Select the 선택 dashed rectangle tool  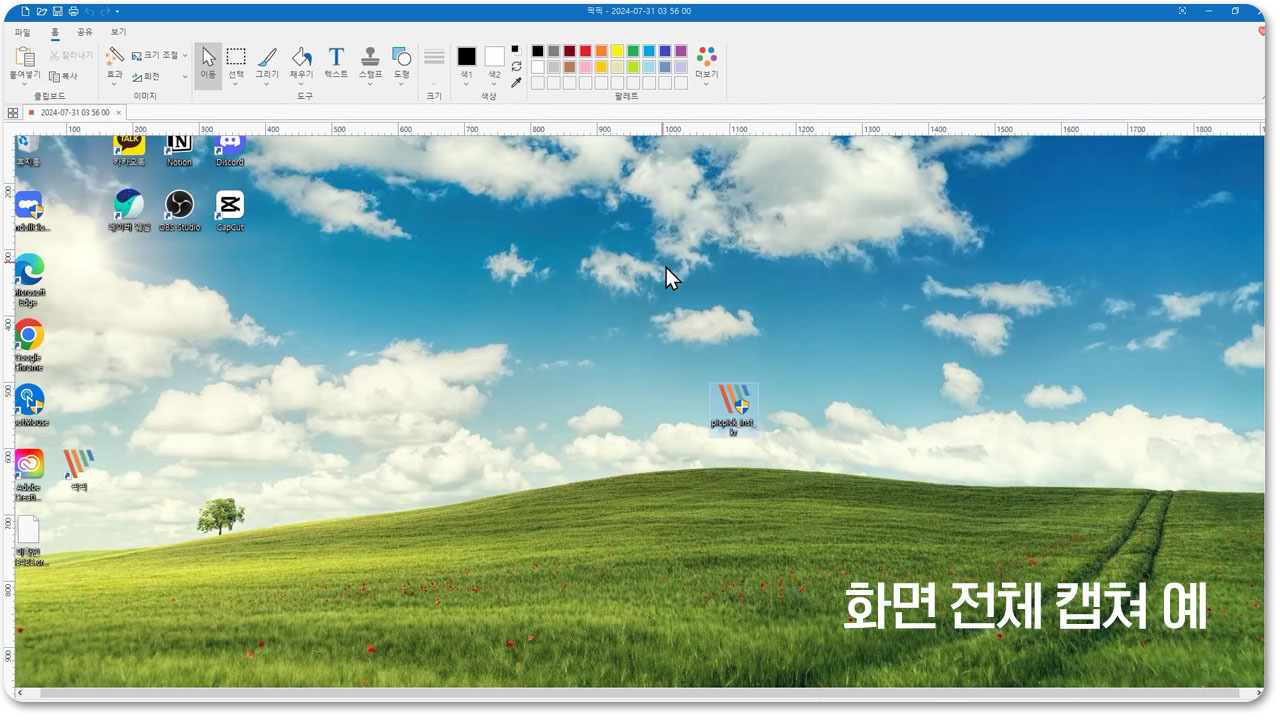[236, 57]
